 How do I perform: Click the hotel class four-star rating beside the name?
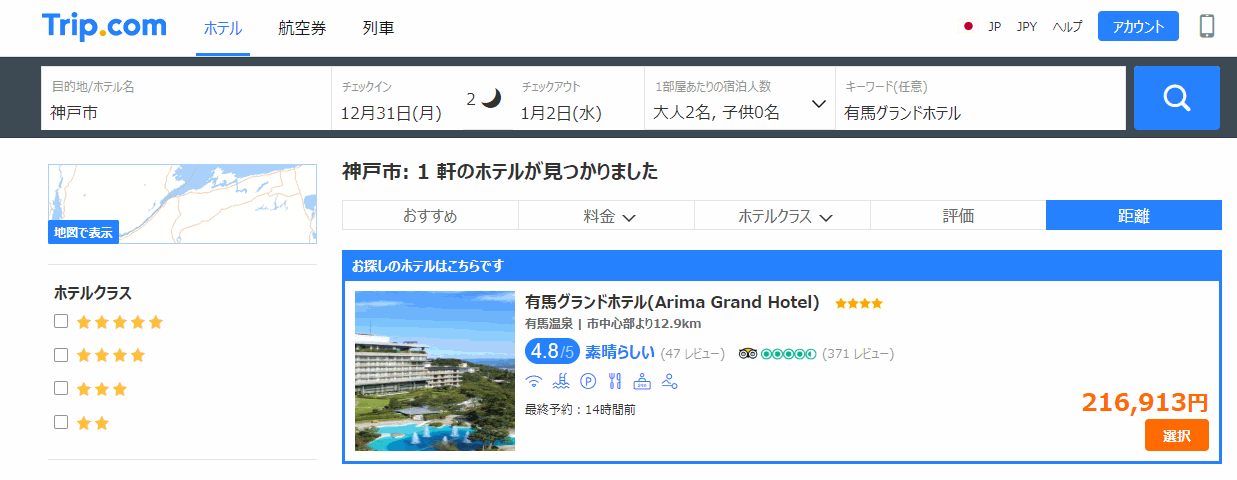(x=859, y=303)
